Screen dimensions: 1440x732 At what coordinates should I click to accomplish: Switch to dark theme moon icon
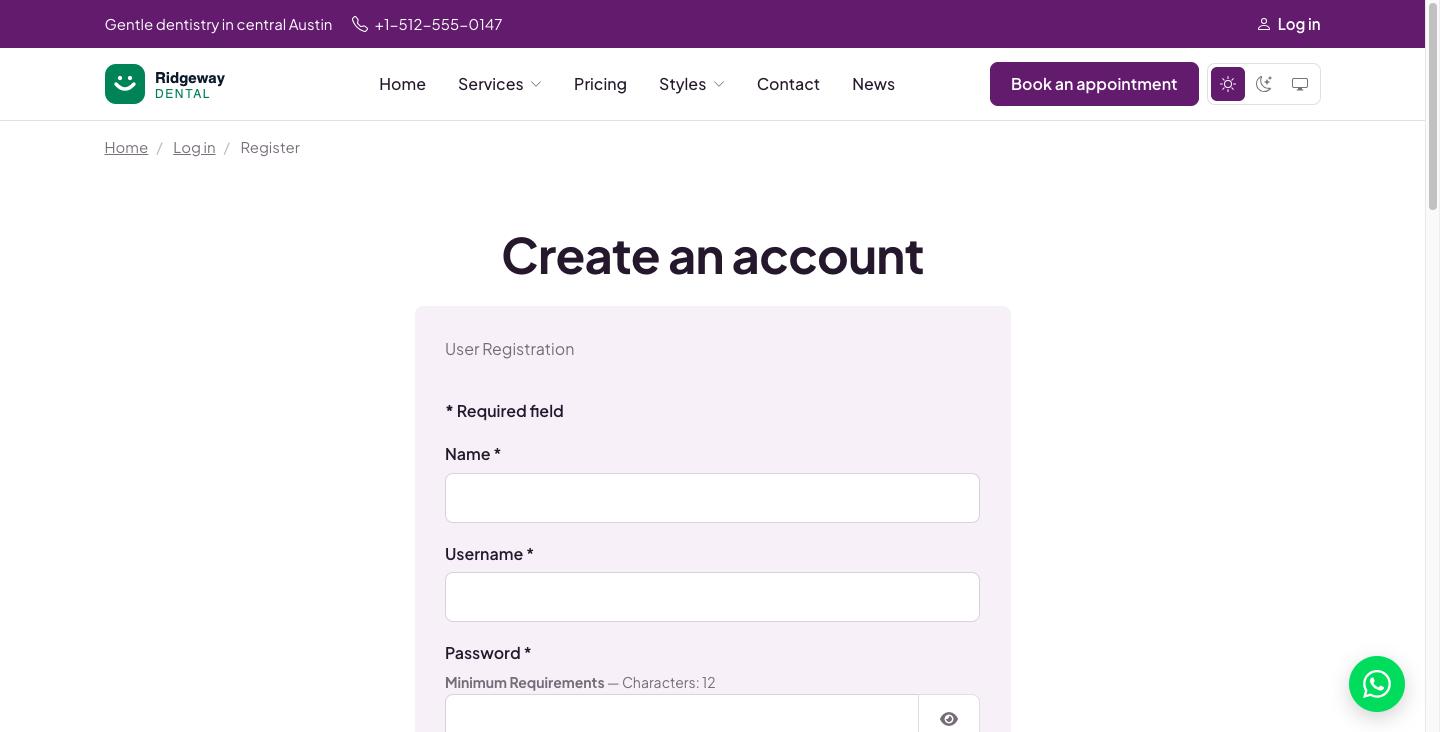click(1264, 84)
